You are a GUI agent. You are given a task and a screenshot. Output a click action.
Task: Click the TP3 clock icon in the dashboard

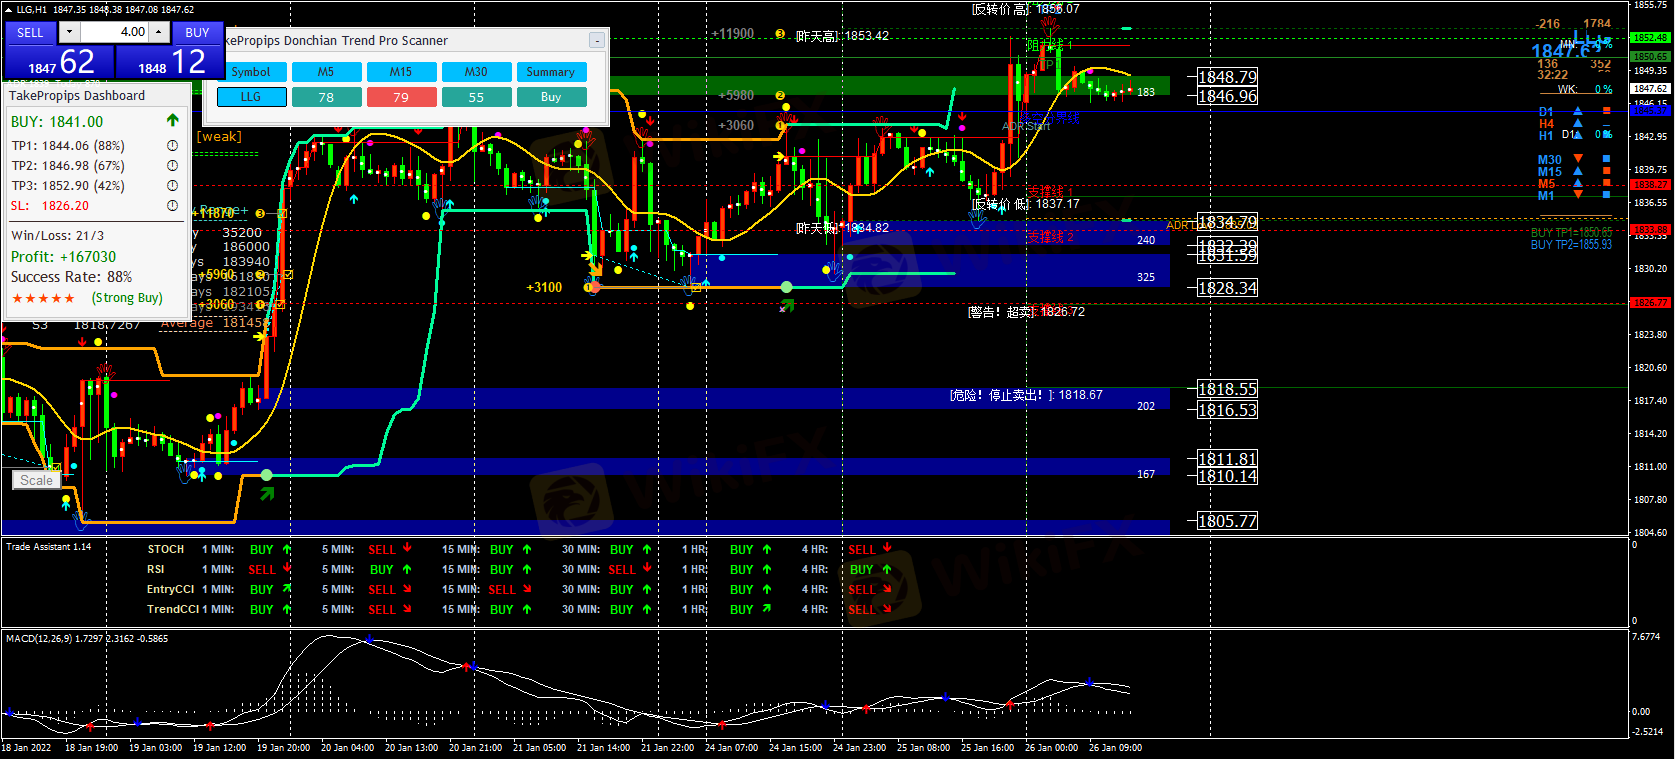coord(172,186)
